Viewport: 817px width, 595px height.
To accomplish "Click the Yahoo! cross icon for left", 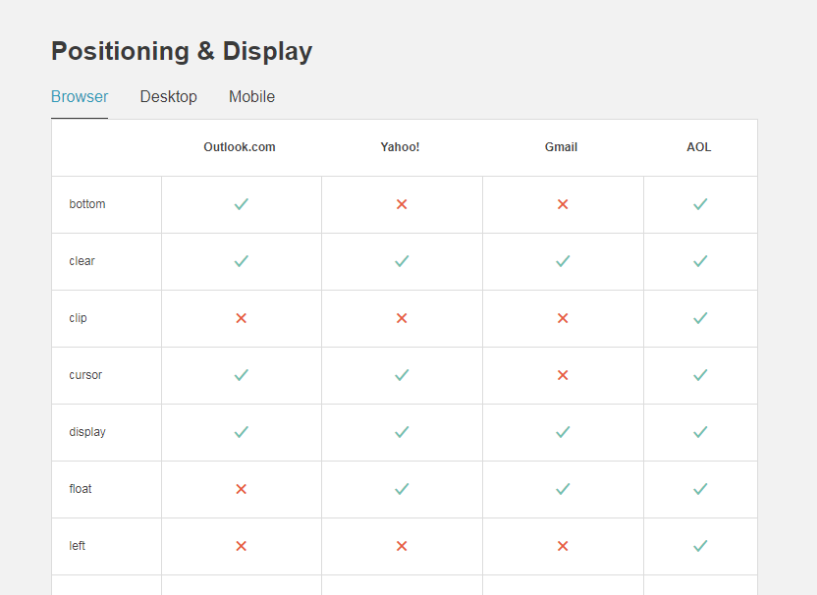I will click(x=402, y=546).
